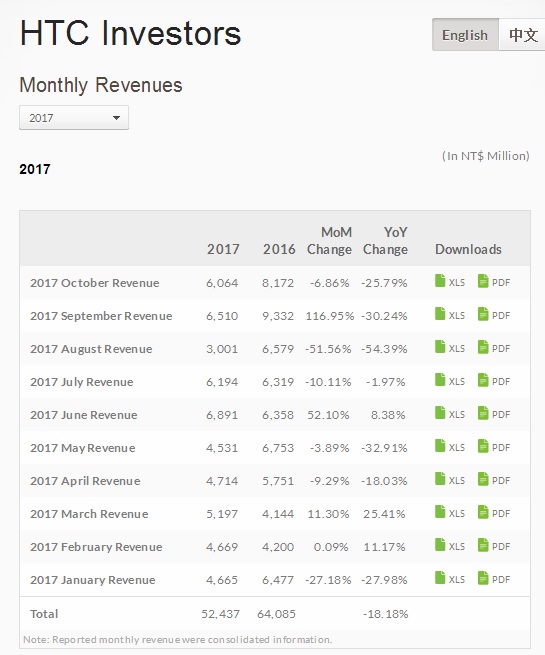Download February revenue PDF file
The height and width of the screenshot is (655, 545).
click(494, 546)
